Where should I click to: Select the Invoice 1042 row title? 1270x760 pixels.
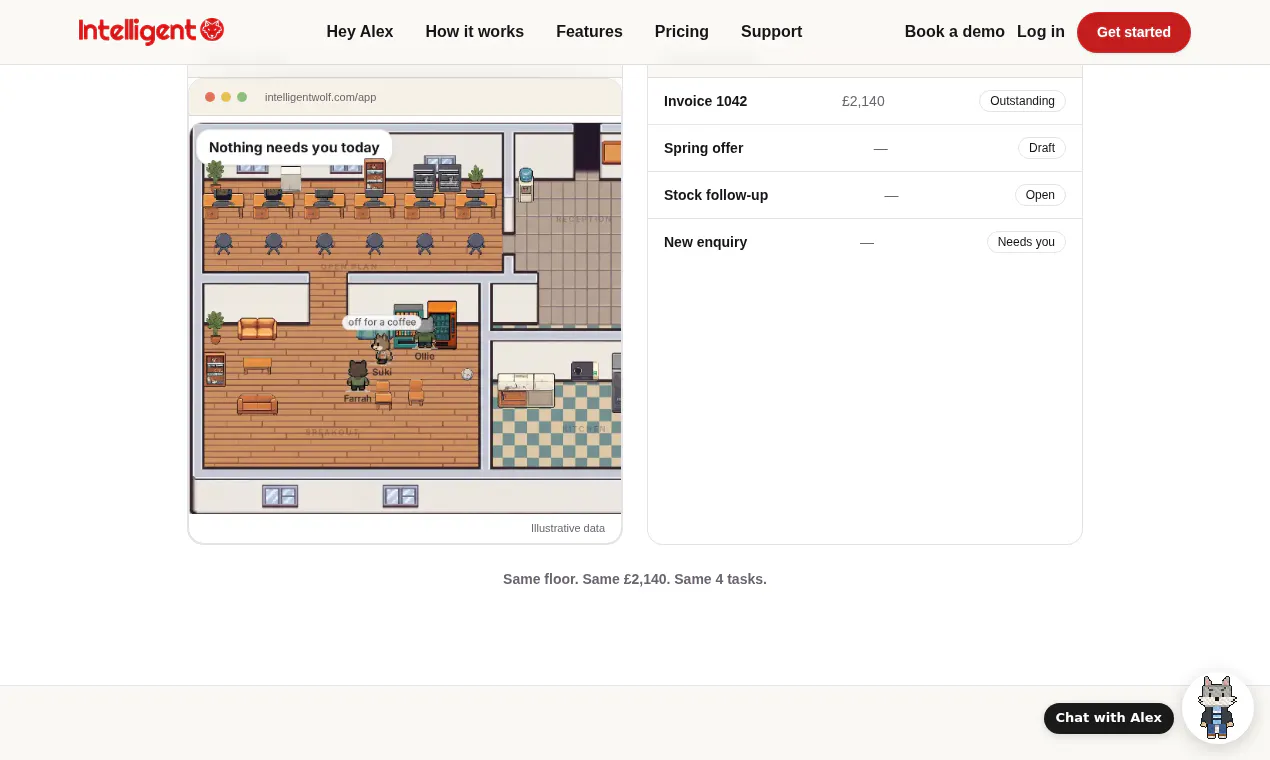point(706,101)
